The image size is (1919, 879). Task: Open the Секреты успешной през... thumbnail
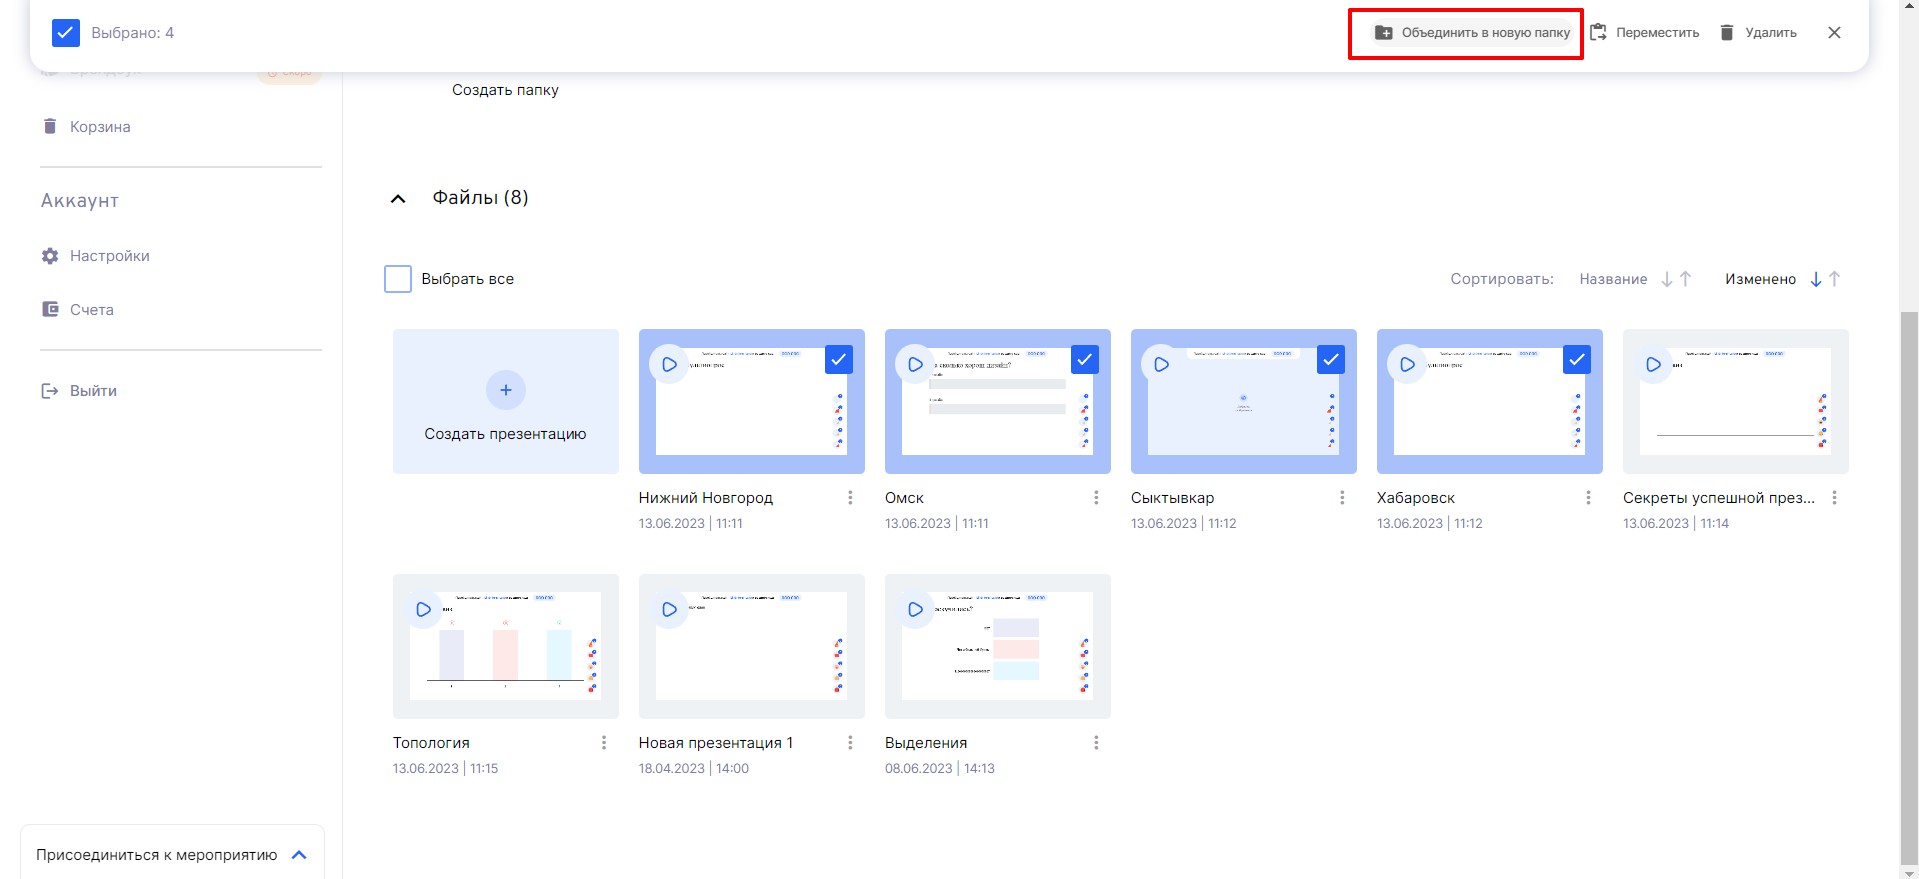point(1736,402)
